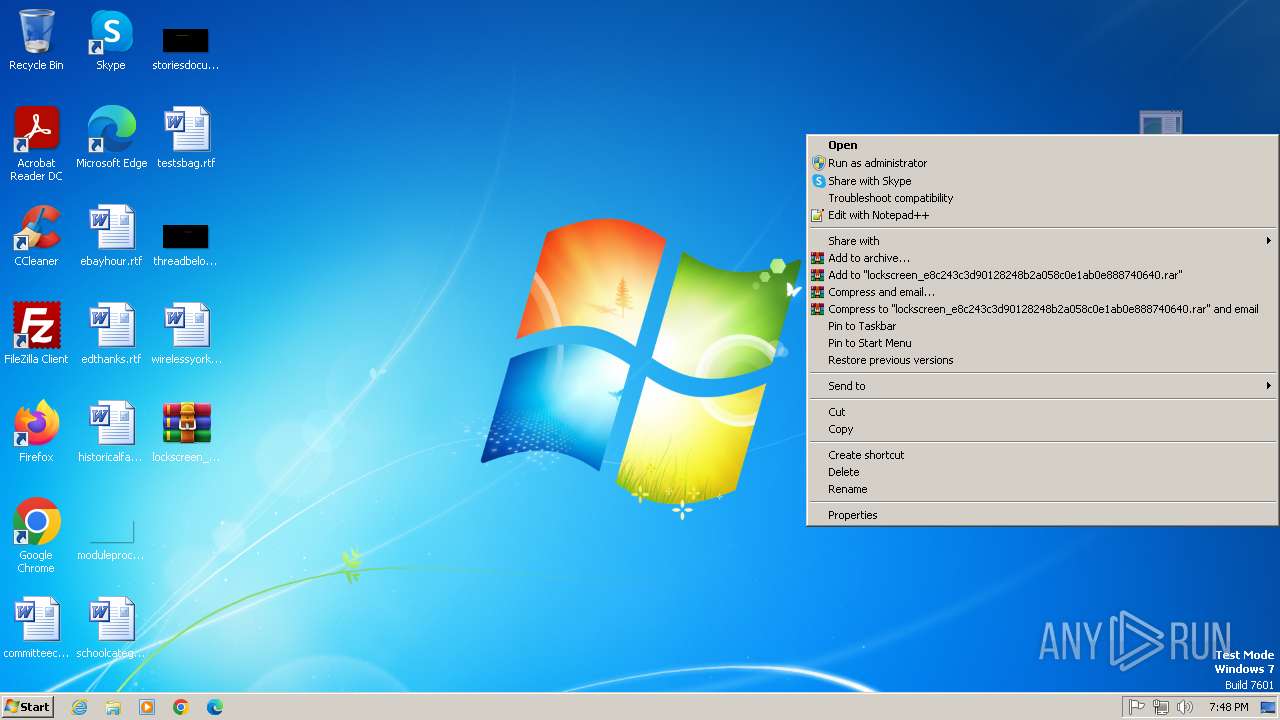Screen dimensions: 1280x720
Task: Select Acrobat Reader DC shortcut
Action: click(36, 143)
